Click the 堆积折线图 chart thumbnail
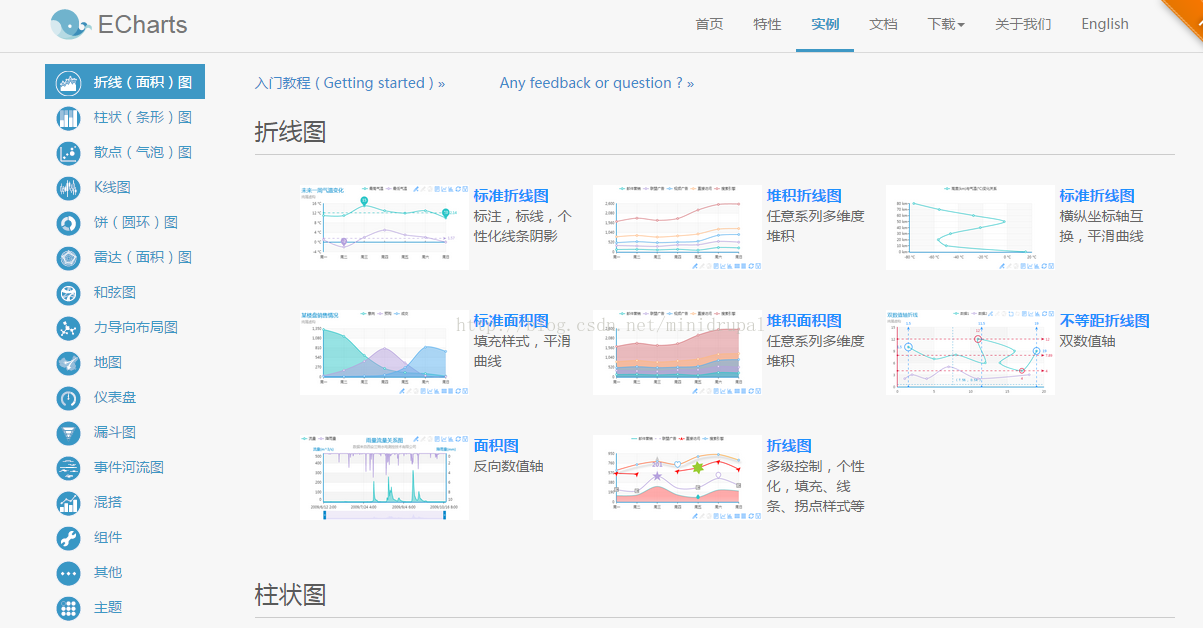1203x628 pixels. [x=677, y=227]
